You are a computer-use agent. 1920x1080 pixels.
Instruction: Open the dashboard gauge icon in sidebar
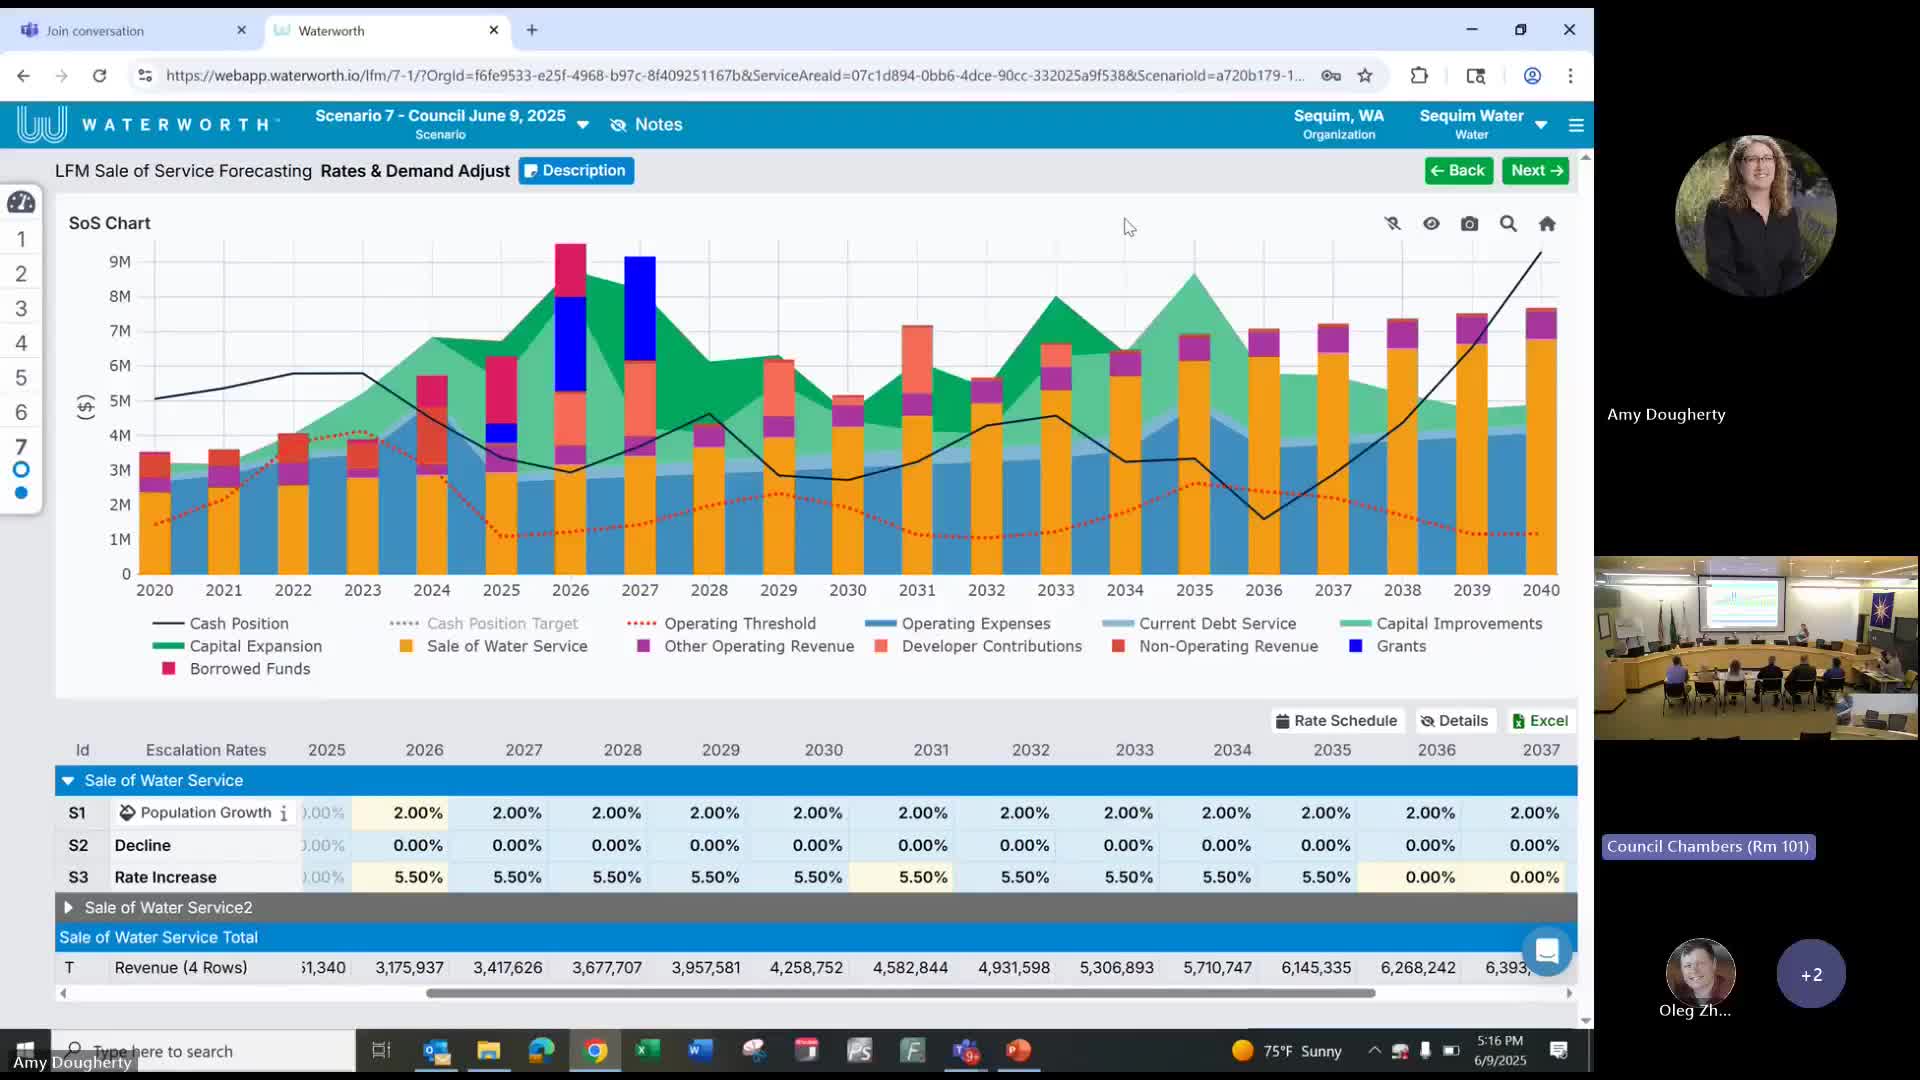[21, 203]
